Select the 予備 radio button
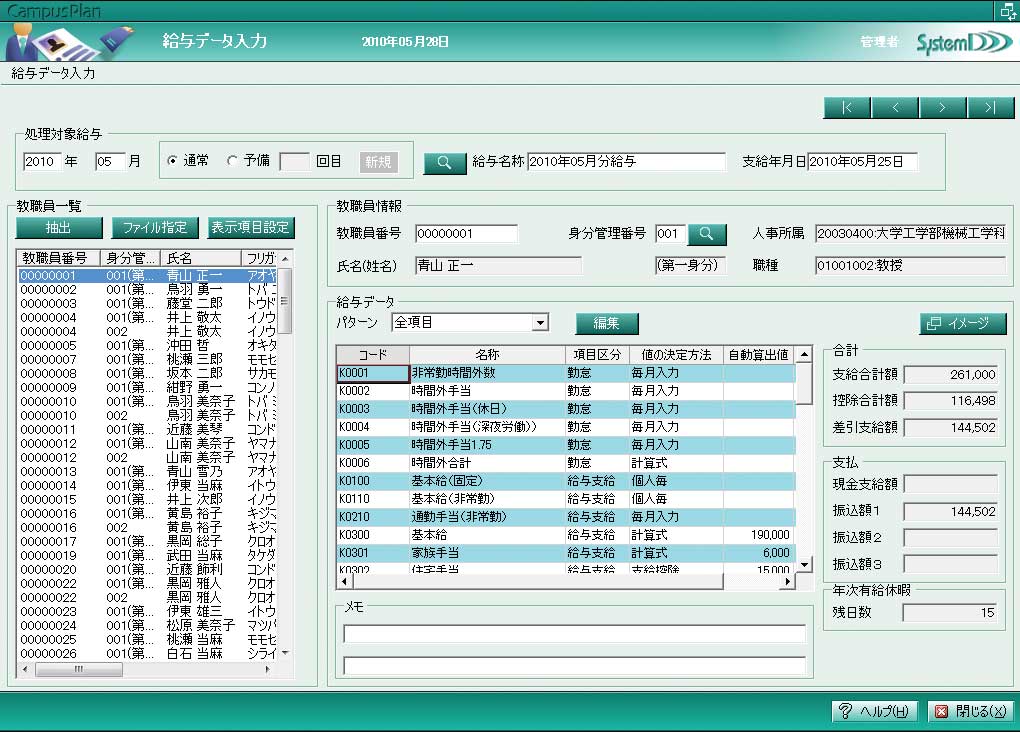The height and width of the screenshot is (732, 1020). [x=233, y=161]
